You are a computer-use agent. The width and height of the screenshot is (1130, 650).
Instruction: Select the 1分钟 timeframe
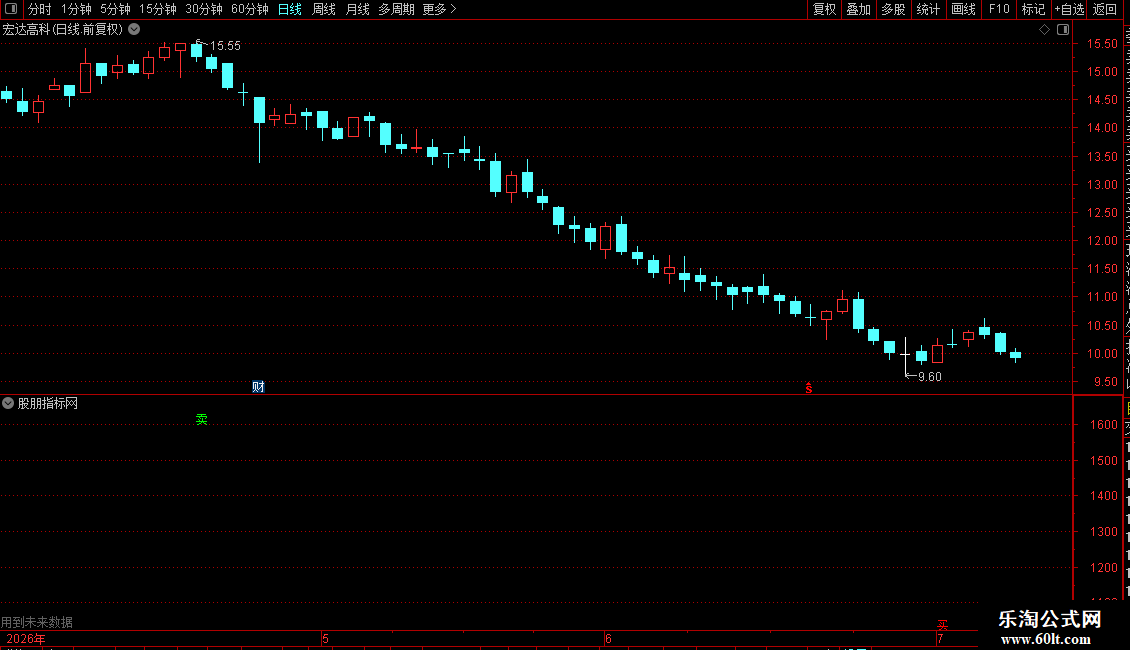pos(76,9)
